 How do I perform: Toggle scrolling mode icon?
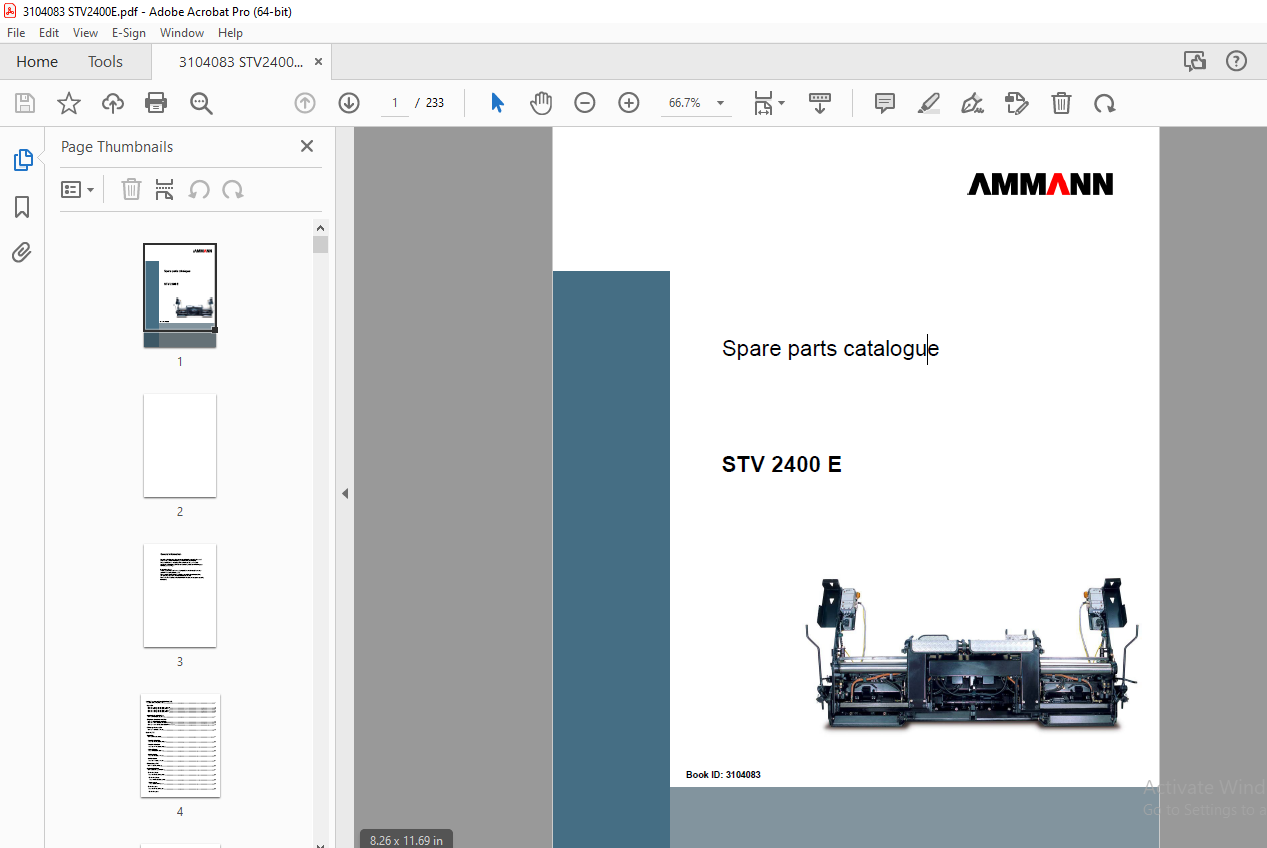pyautogui.click(x=820, y=103)
